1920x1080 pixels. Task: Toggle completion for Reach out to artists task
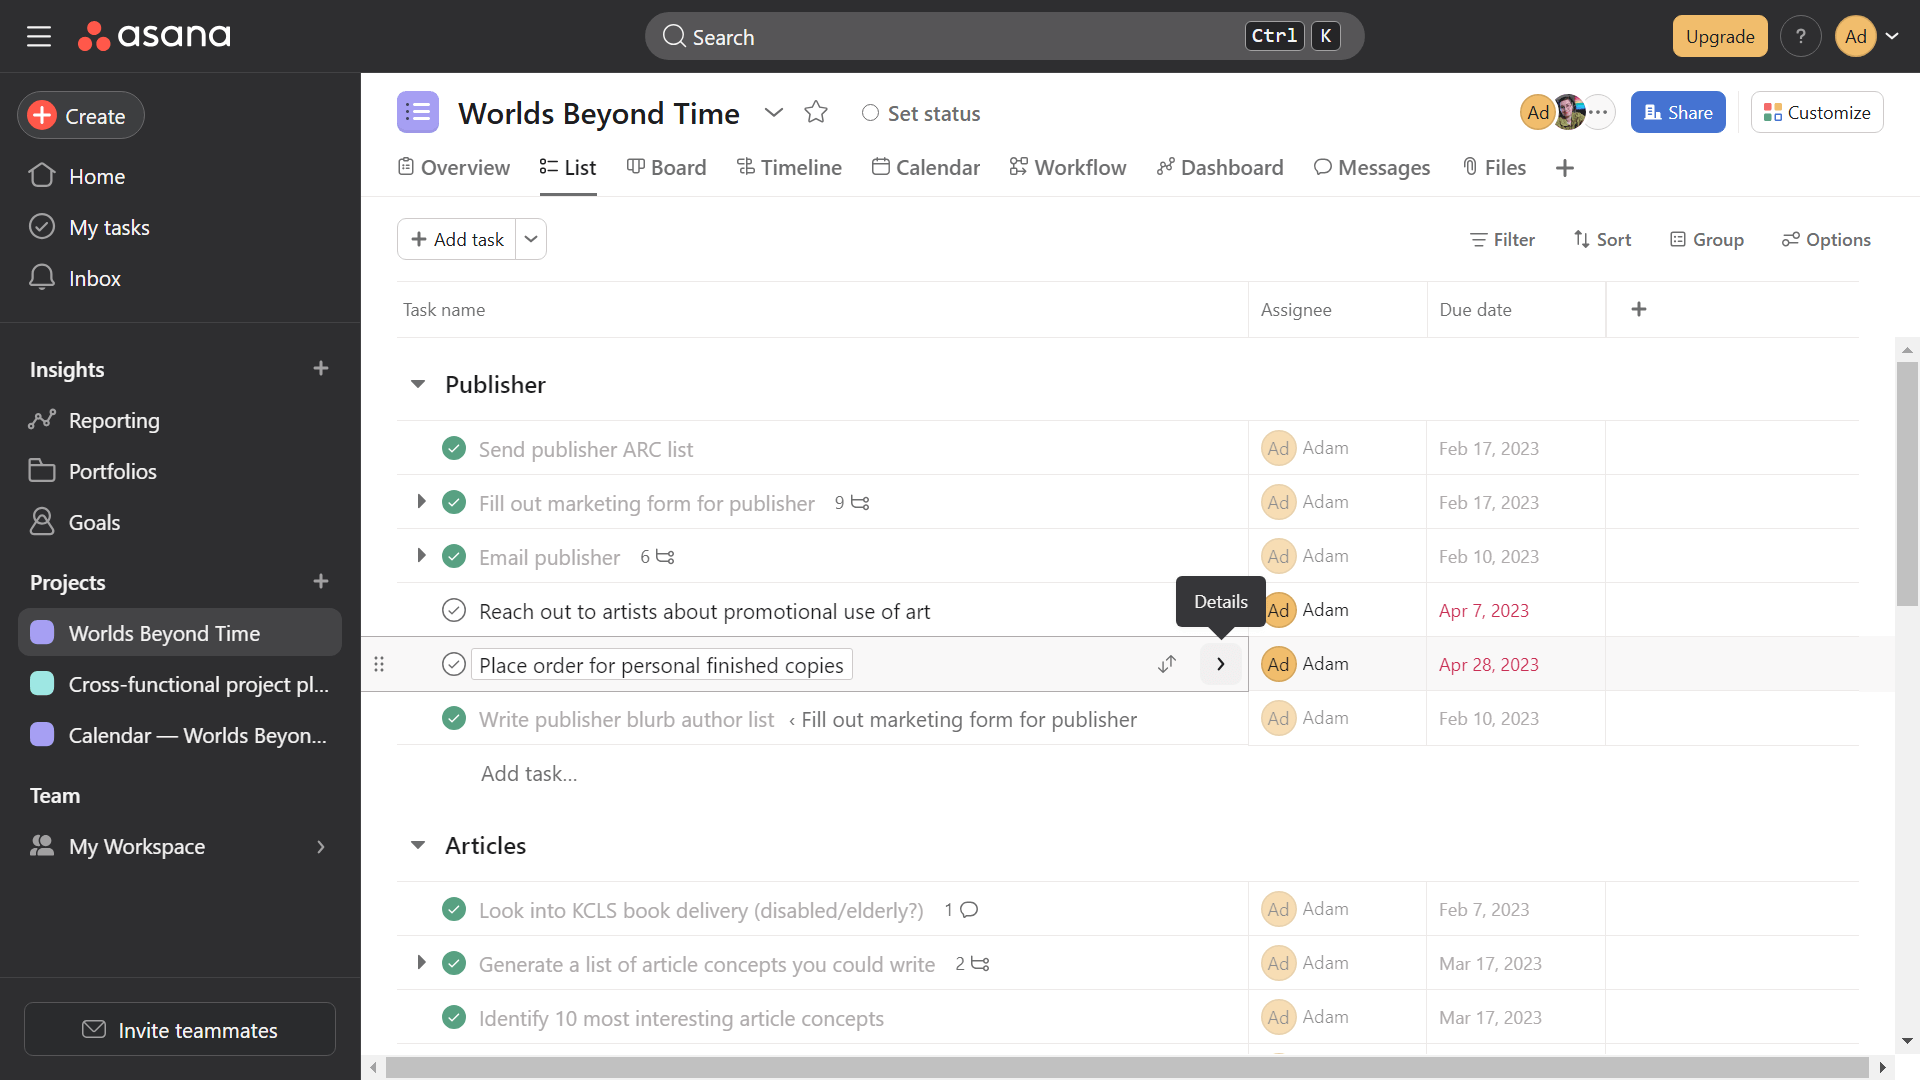pyautogui.click(x=455, y=611)
